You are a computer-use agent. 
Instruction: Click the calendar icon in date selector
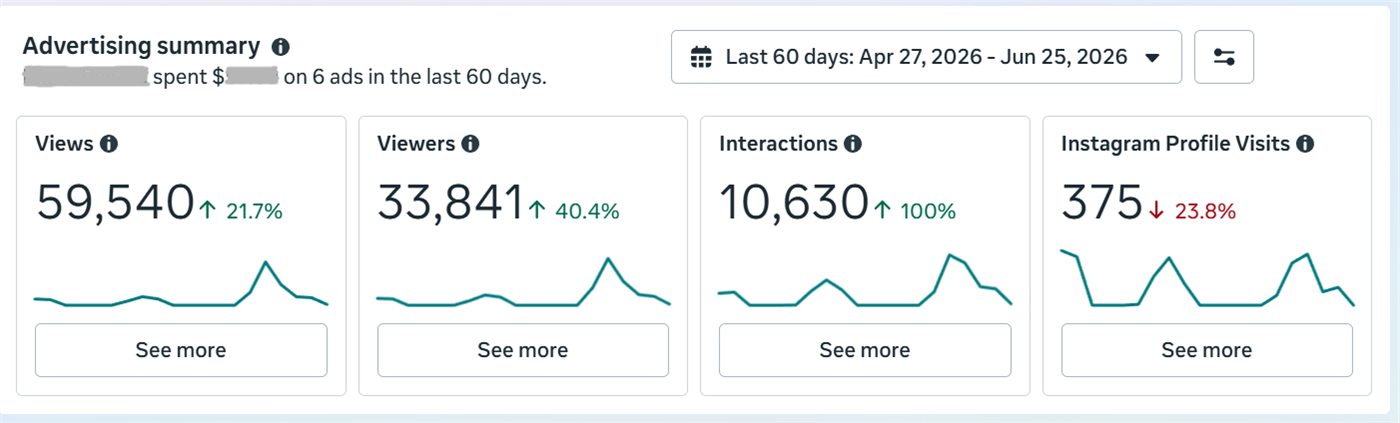(702, 57)
